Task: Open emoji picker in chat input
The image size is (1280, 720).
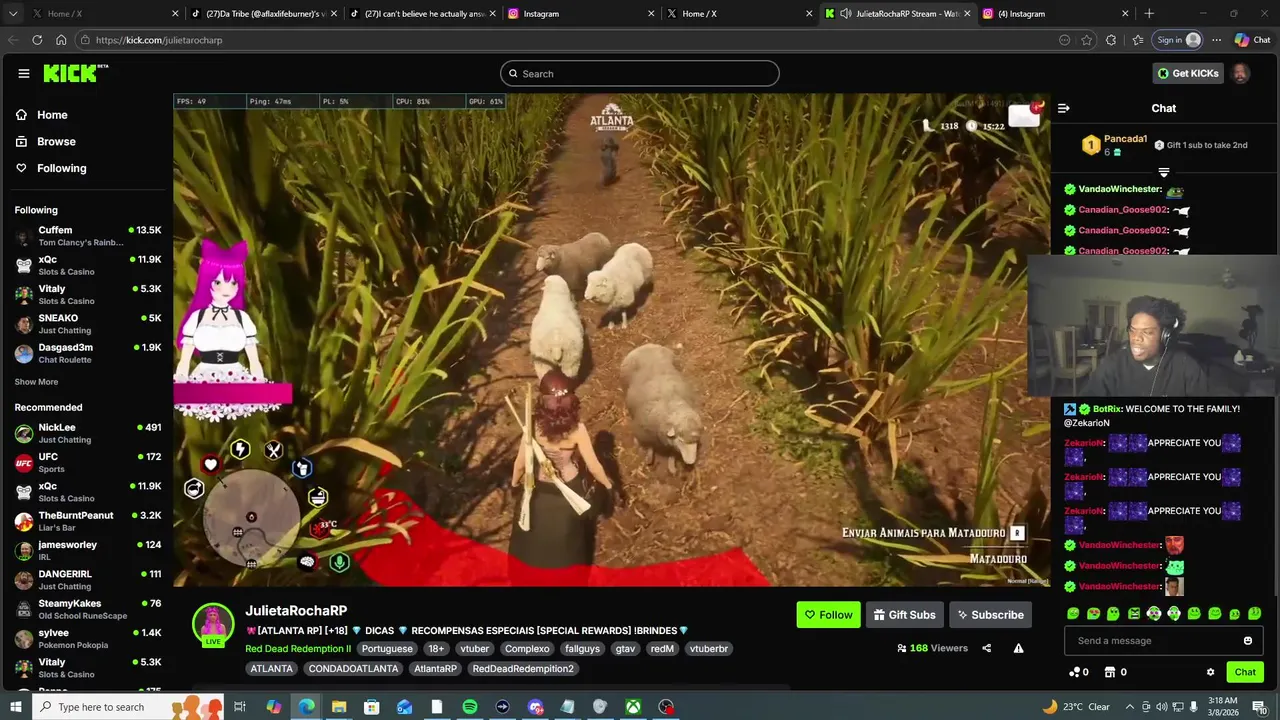Action: [1247, 641]
